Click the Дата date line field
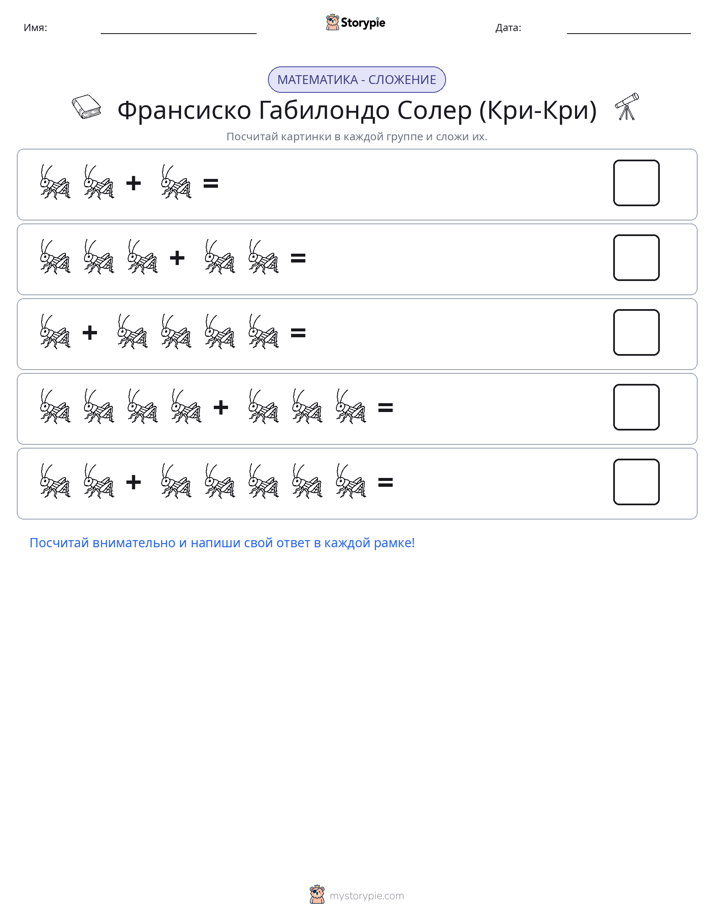Viewport: 714px width, 924px height. click(629, 28)
